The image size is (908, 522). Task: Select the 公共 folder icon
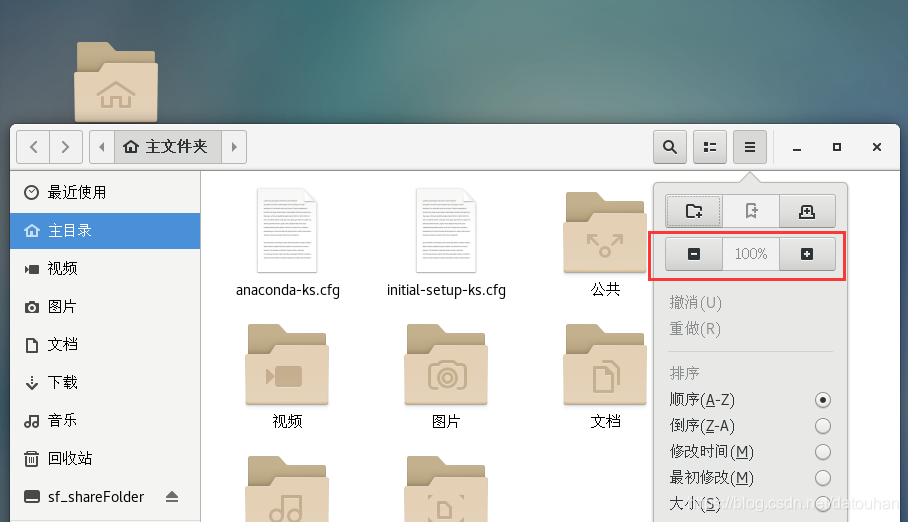coord(605,232)
